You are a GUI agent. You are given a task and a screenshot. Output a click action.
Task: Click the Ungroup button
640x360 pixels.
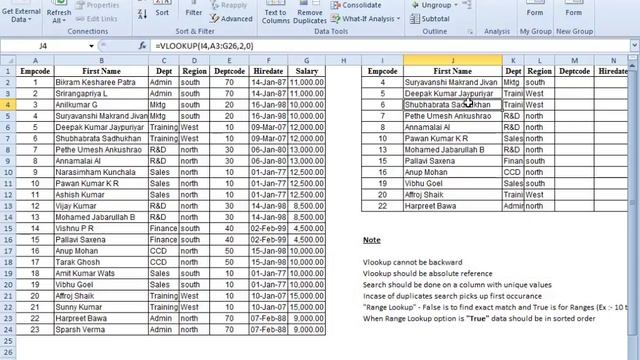(x=431, y=5)
